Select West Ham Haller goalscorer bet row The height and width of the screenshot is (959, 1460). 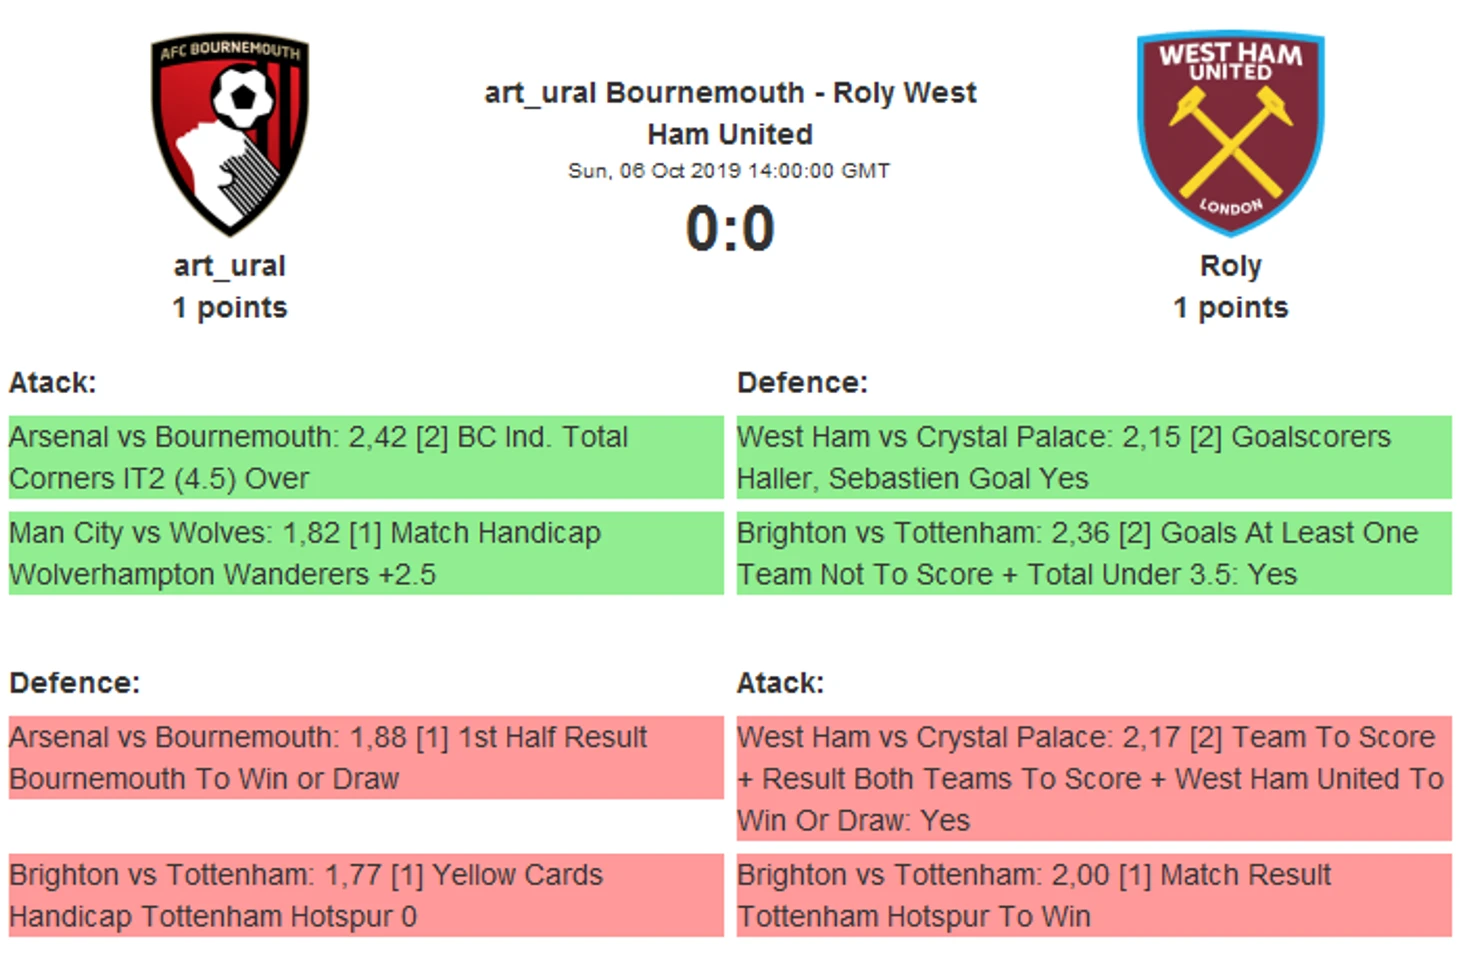click(1093, 458)
